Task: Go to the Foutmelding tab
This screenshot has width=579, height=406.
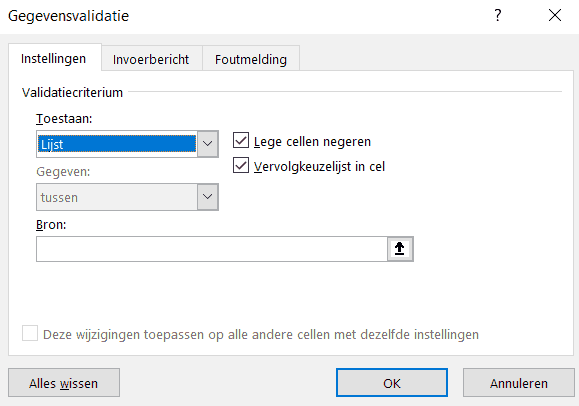Action: pos(251,59)
